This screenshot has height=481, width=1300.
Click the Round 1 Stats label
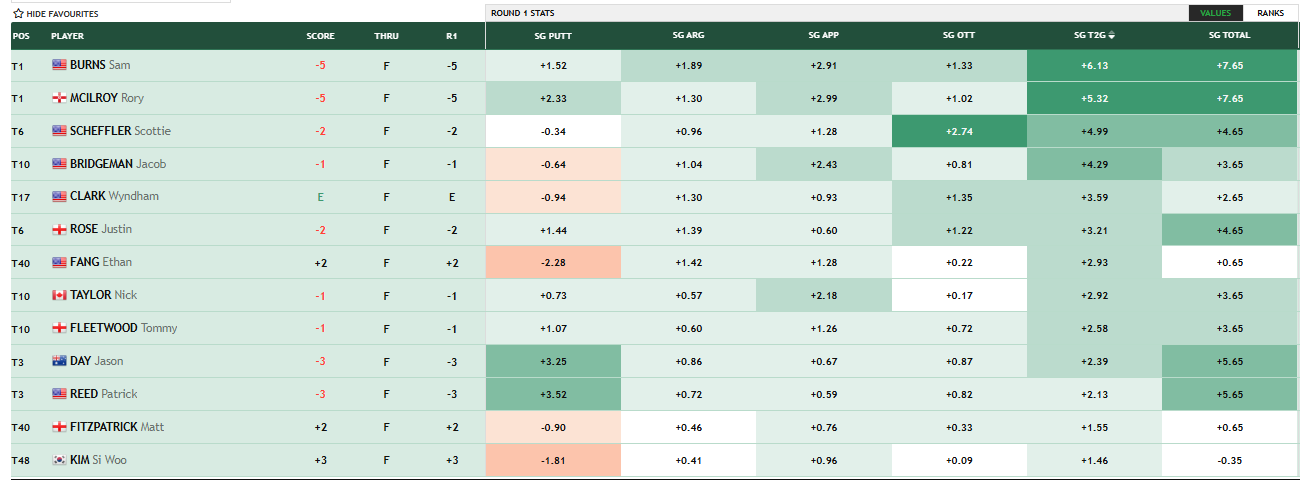coord(522,13)
